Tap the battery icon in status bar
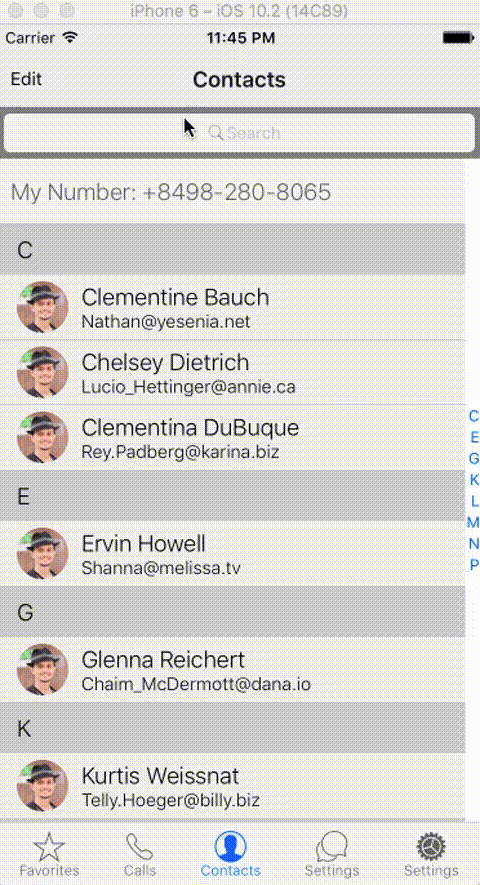Image resolution: width=480 pixels, height=885 pixels. (458, 38)
